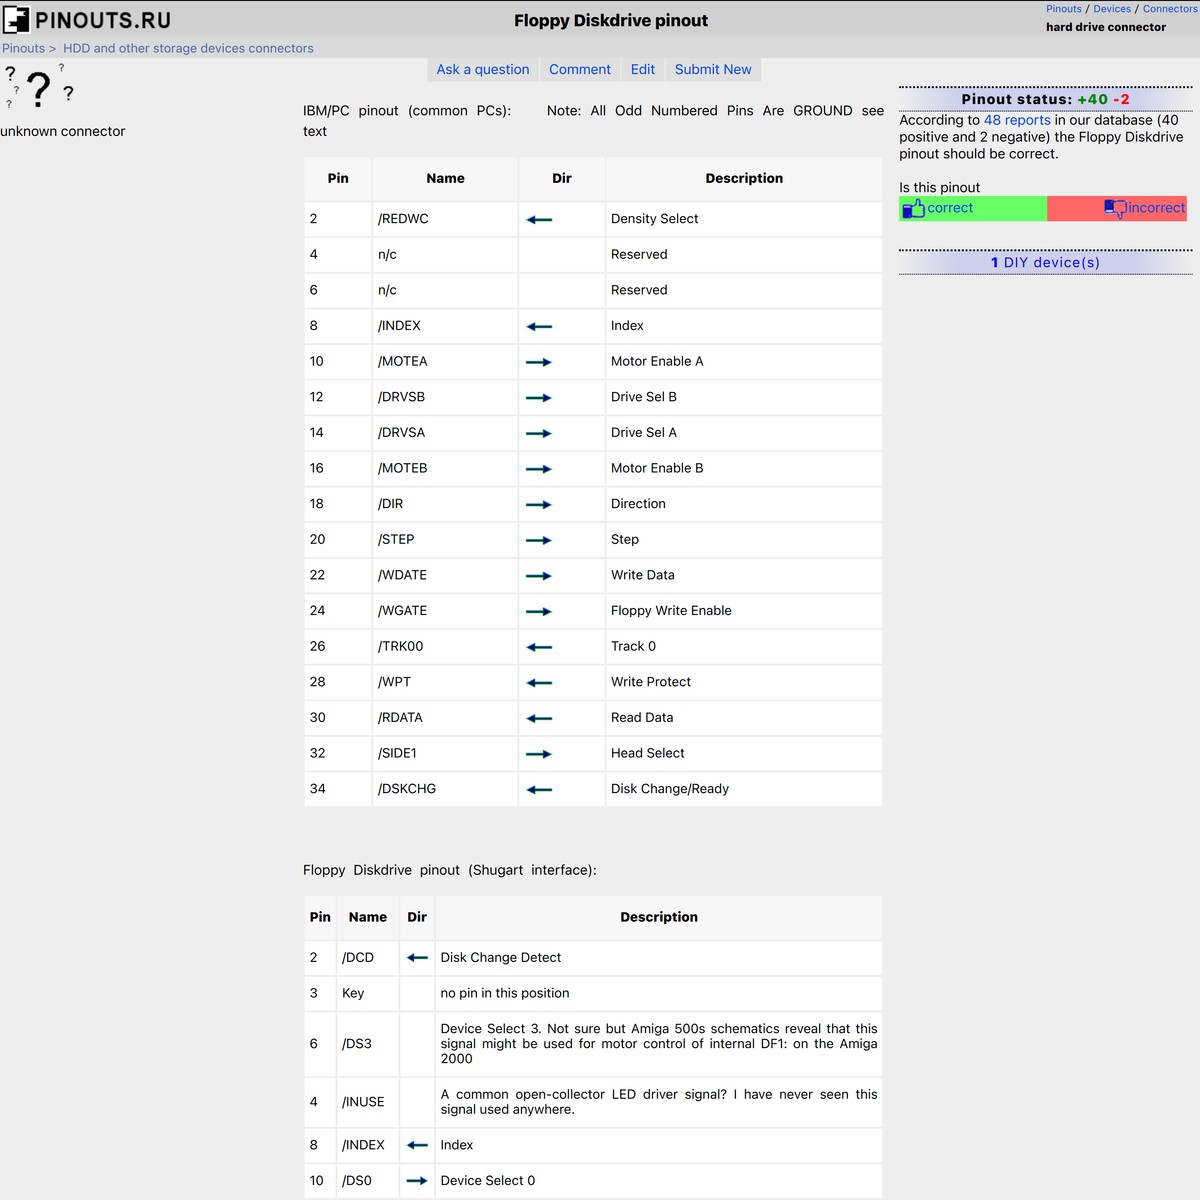Click the output arrow icon for /DS0 pin
1200x1200 pixels.
tap(416, 1180)
